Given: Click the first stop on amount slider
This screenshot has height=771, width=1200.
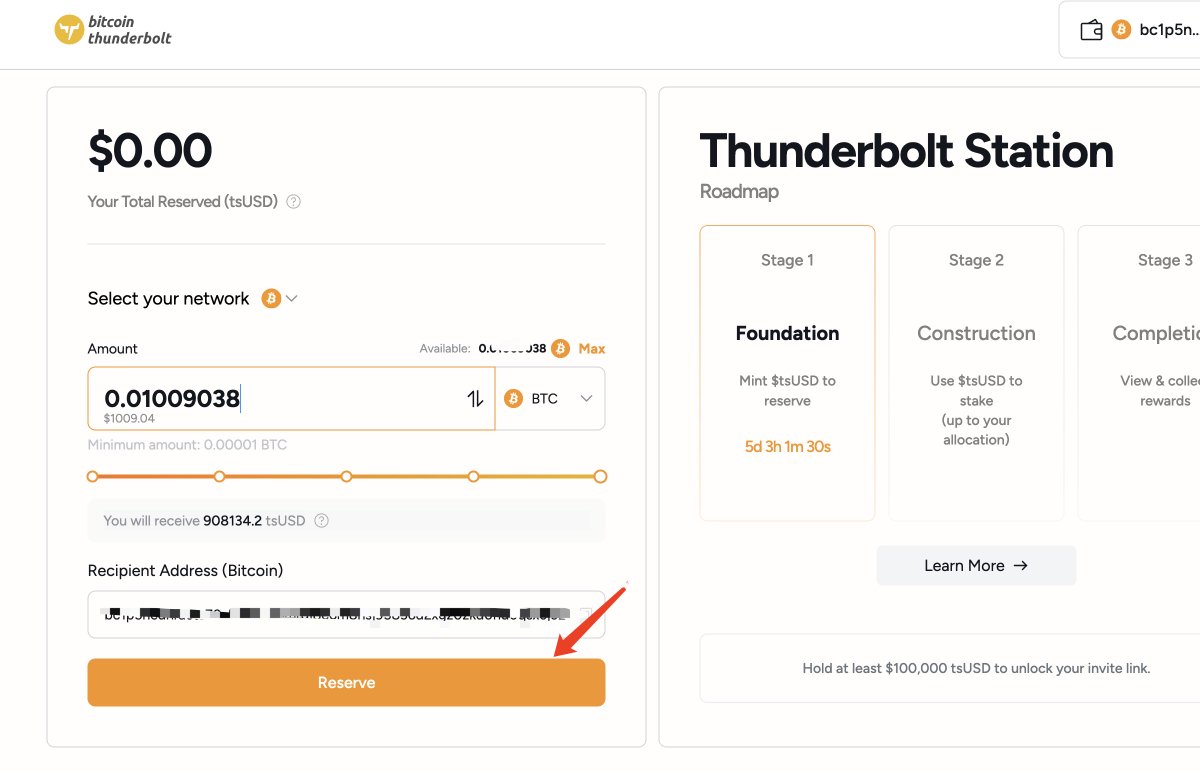Looking at the screenshot, I should click(92, 477).
